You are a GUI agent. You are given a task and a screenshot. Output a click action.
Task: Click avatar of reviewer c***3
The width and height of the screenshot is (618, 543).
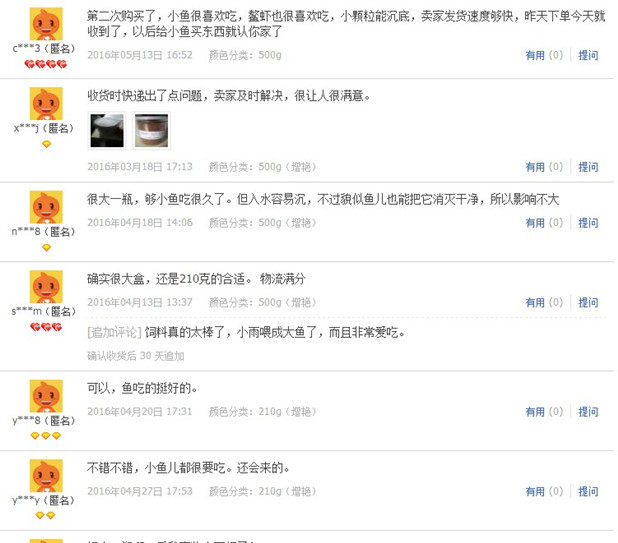(x=46, y=24)
